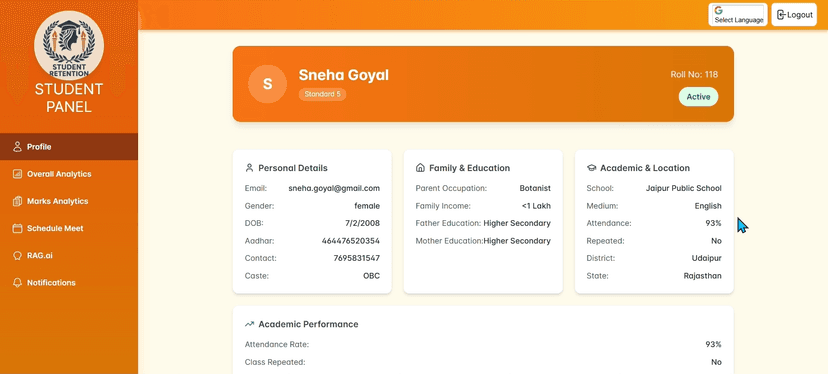Click Father Education value Higher Secondary
Screen dimensions: 828x374
(517, 223)
